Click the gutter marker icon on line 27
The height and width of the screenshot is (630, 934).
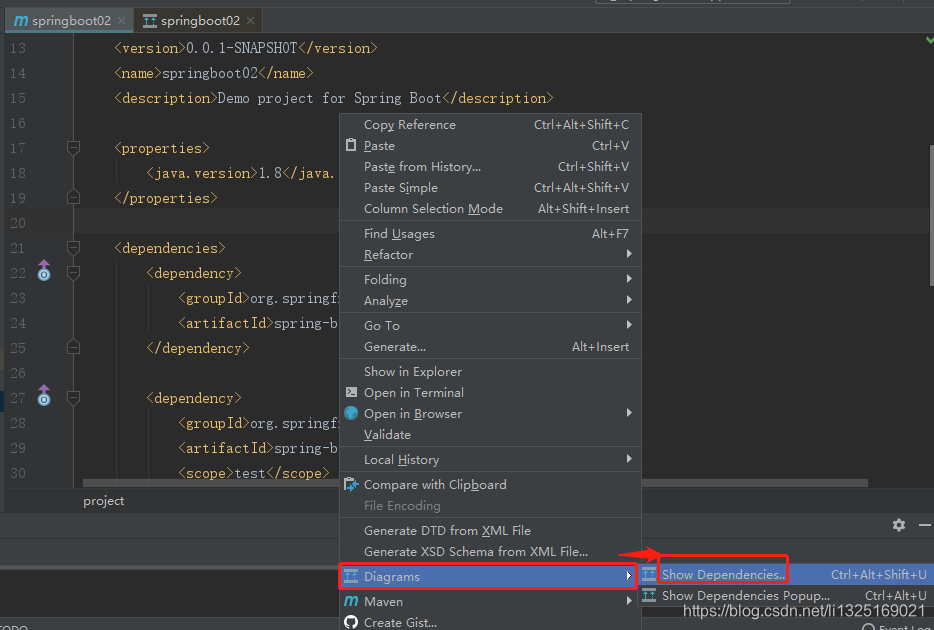click(x=44, y=395)
